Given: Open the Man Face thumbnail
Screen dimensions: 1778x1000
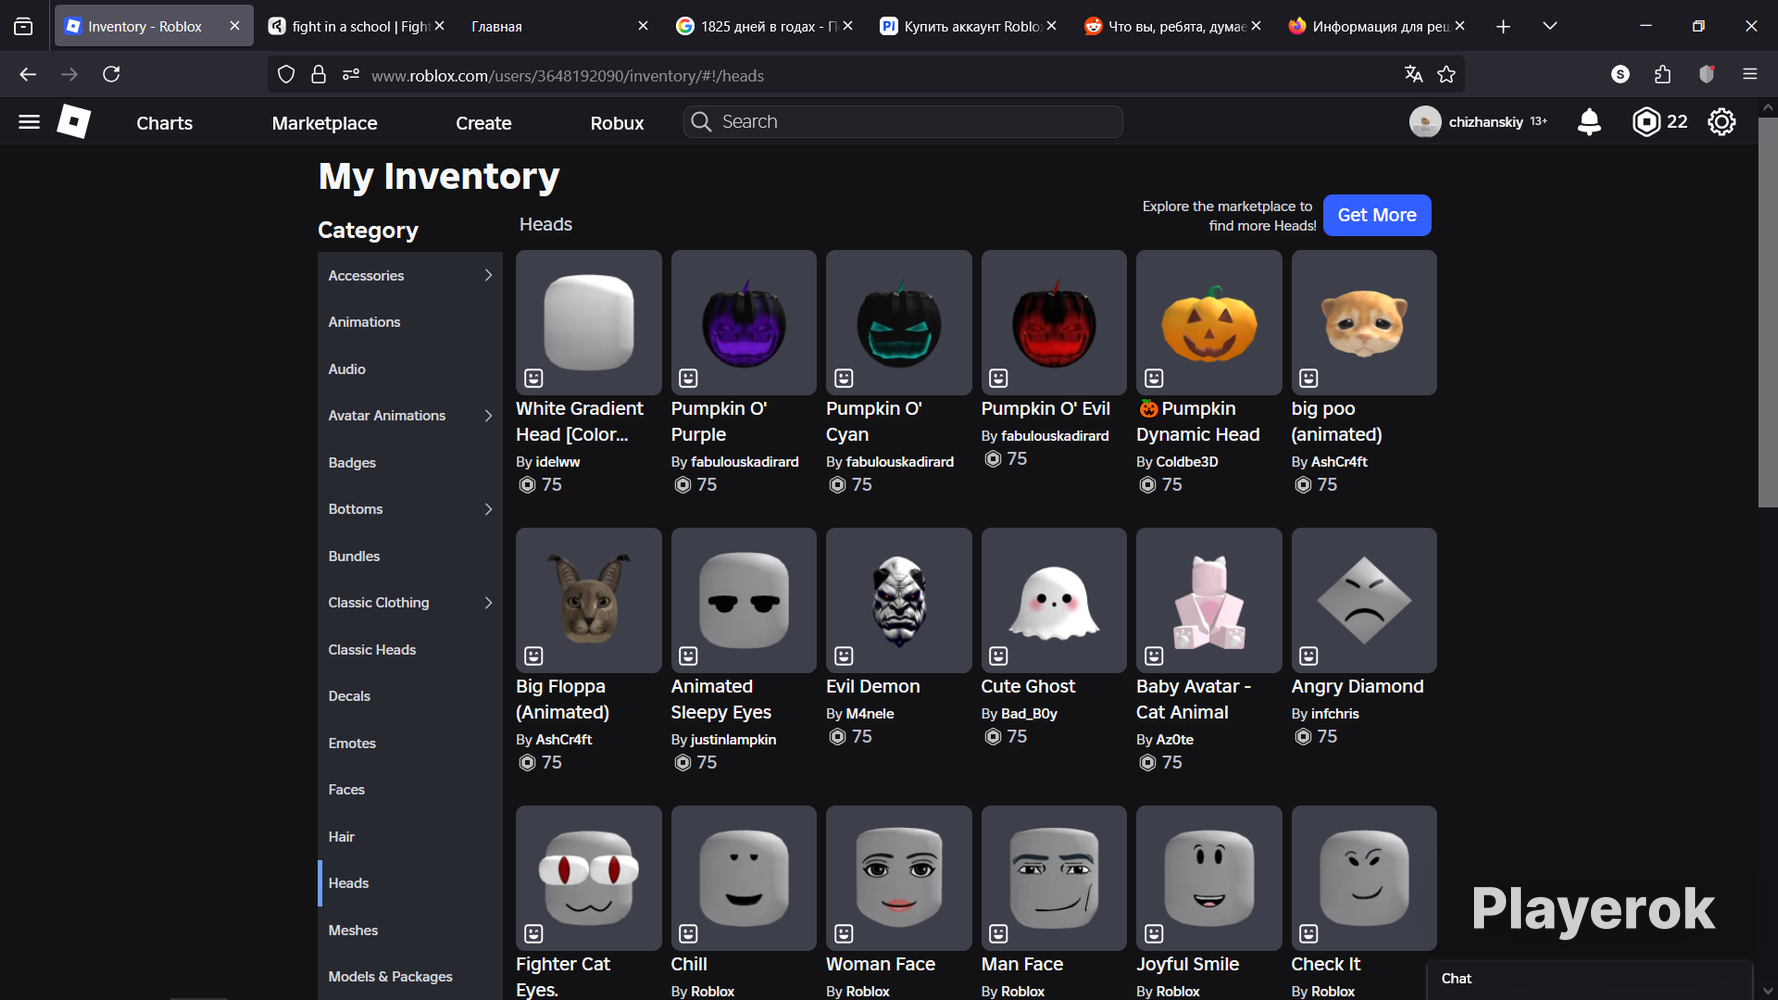Looking at the screenshot, I should pos(1054,878).
